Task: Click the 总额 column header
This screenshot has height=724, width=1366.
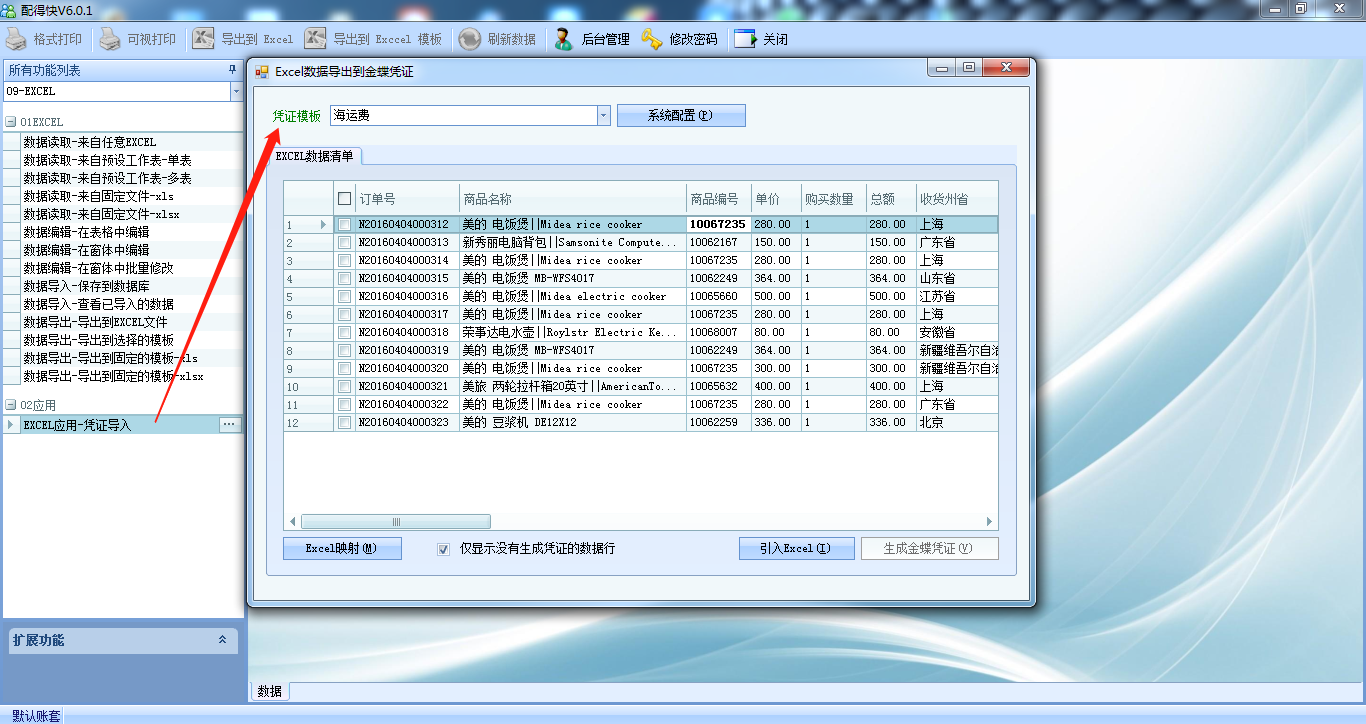Action: click(x=891, y=199)
